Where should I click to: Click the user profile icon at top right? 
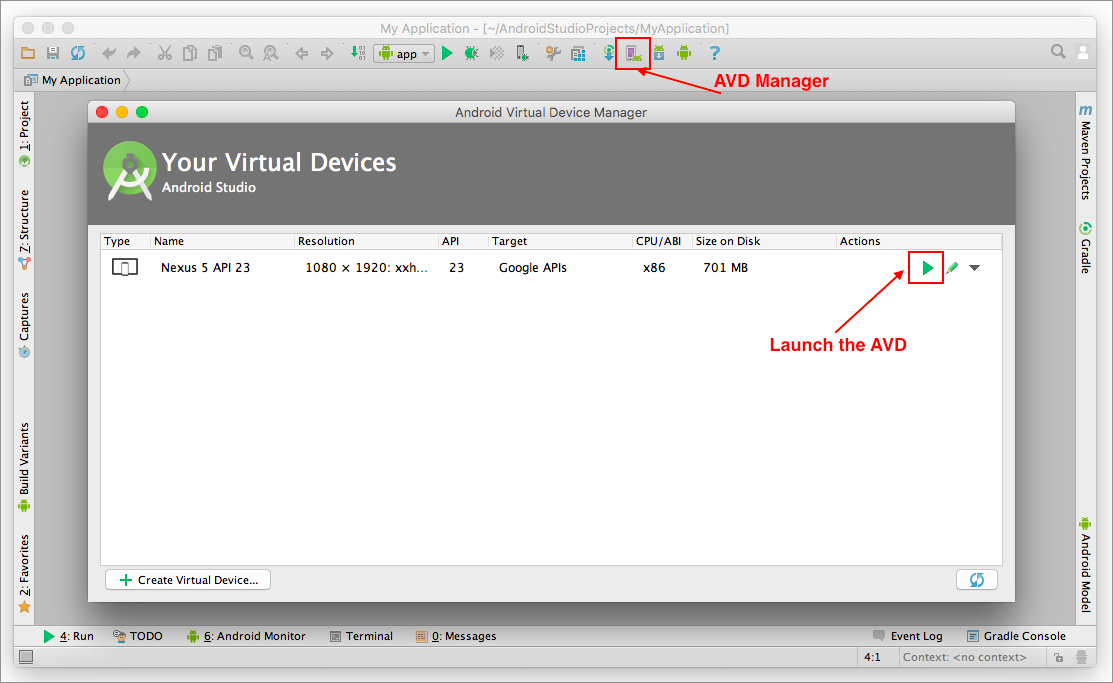[x=1083, y=53]
